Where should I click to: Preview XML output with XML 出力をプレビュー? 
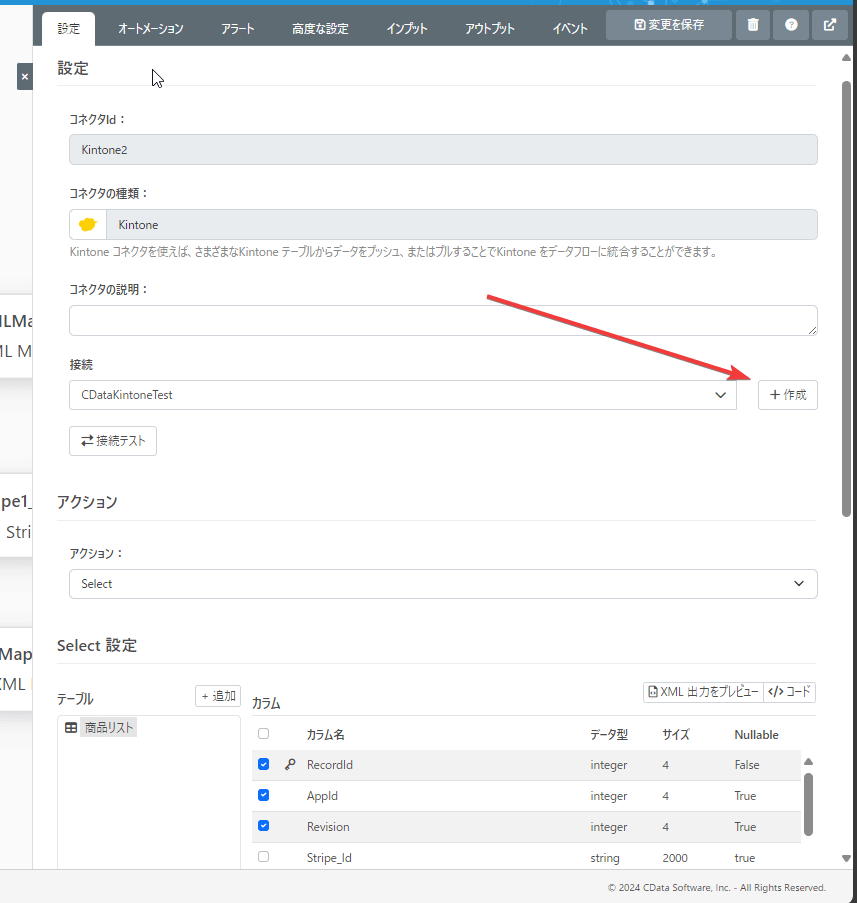point(703,692)
